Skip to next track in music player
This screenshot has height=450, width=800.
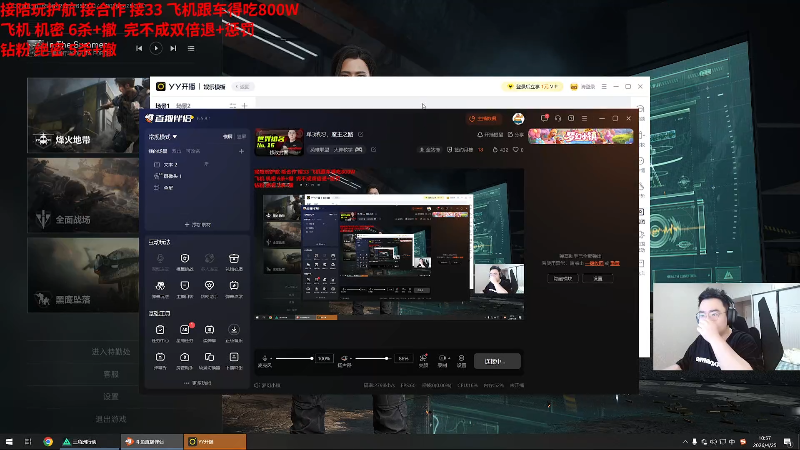173,48
